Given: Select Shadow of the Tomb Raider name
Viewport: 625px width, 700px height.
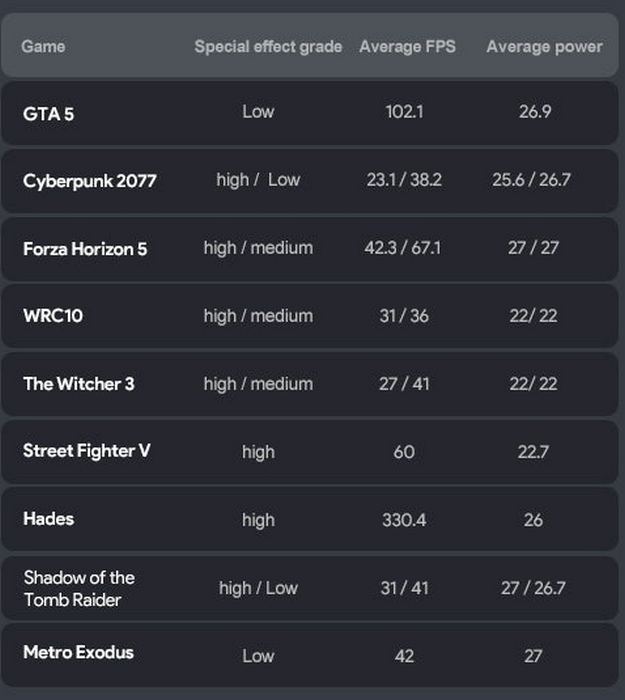Looking at the screenshot, I should click(79, 588).
